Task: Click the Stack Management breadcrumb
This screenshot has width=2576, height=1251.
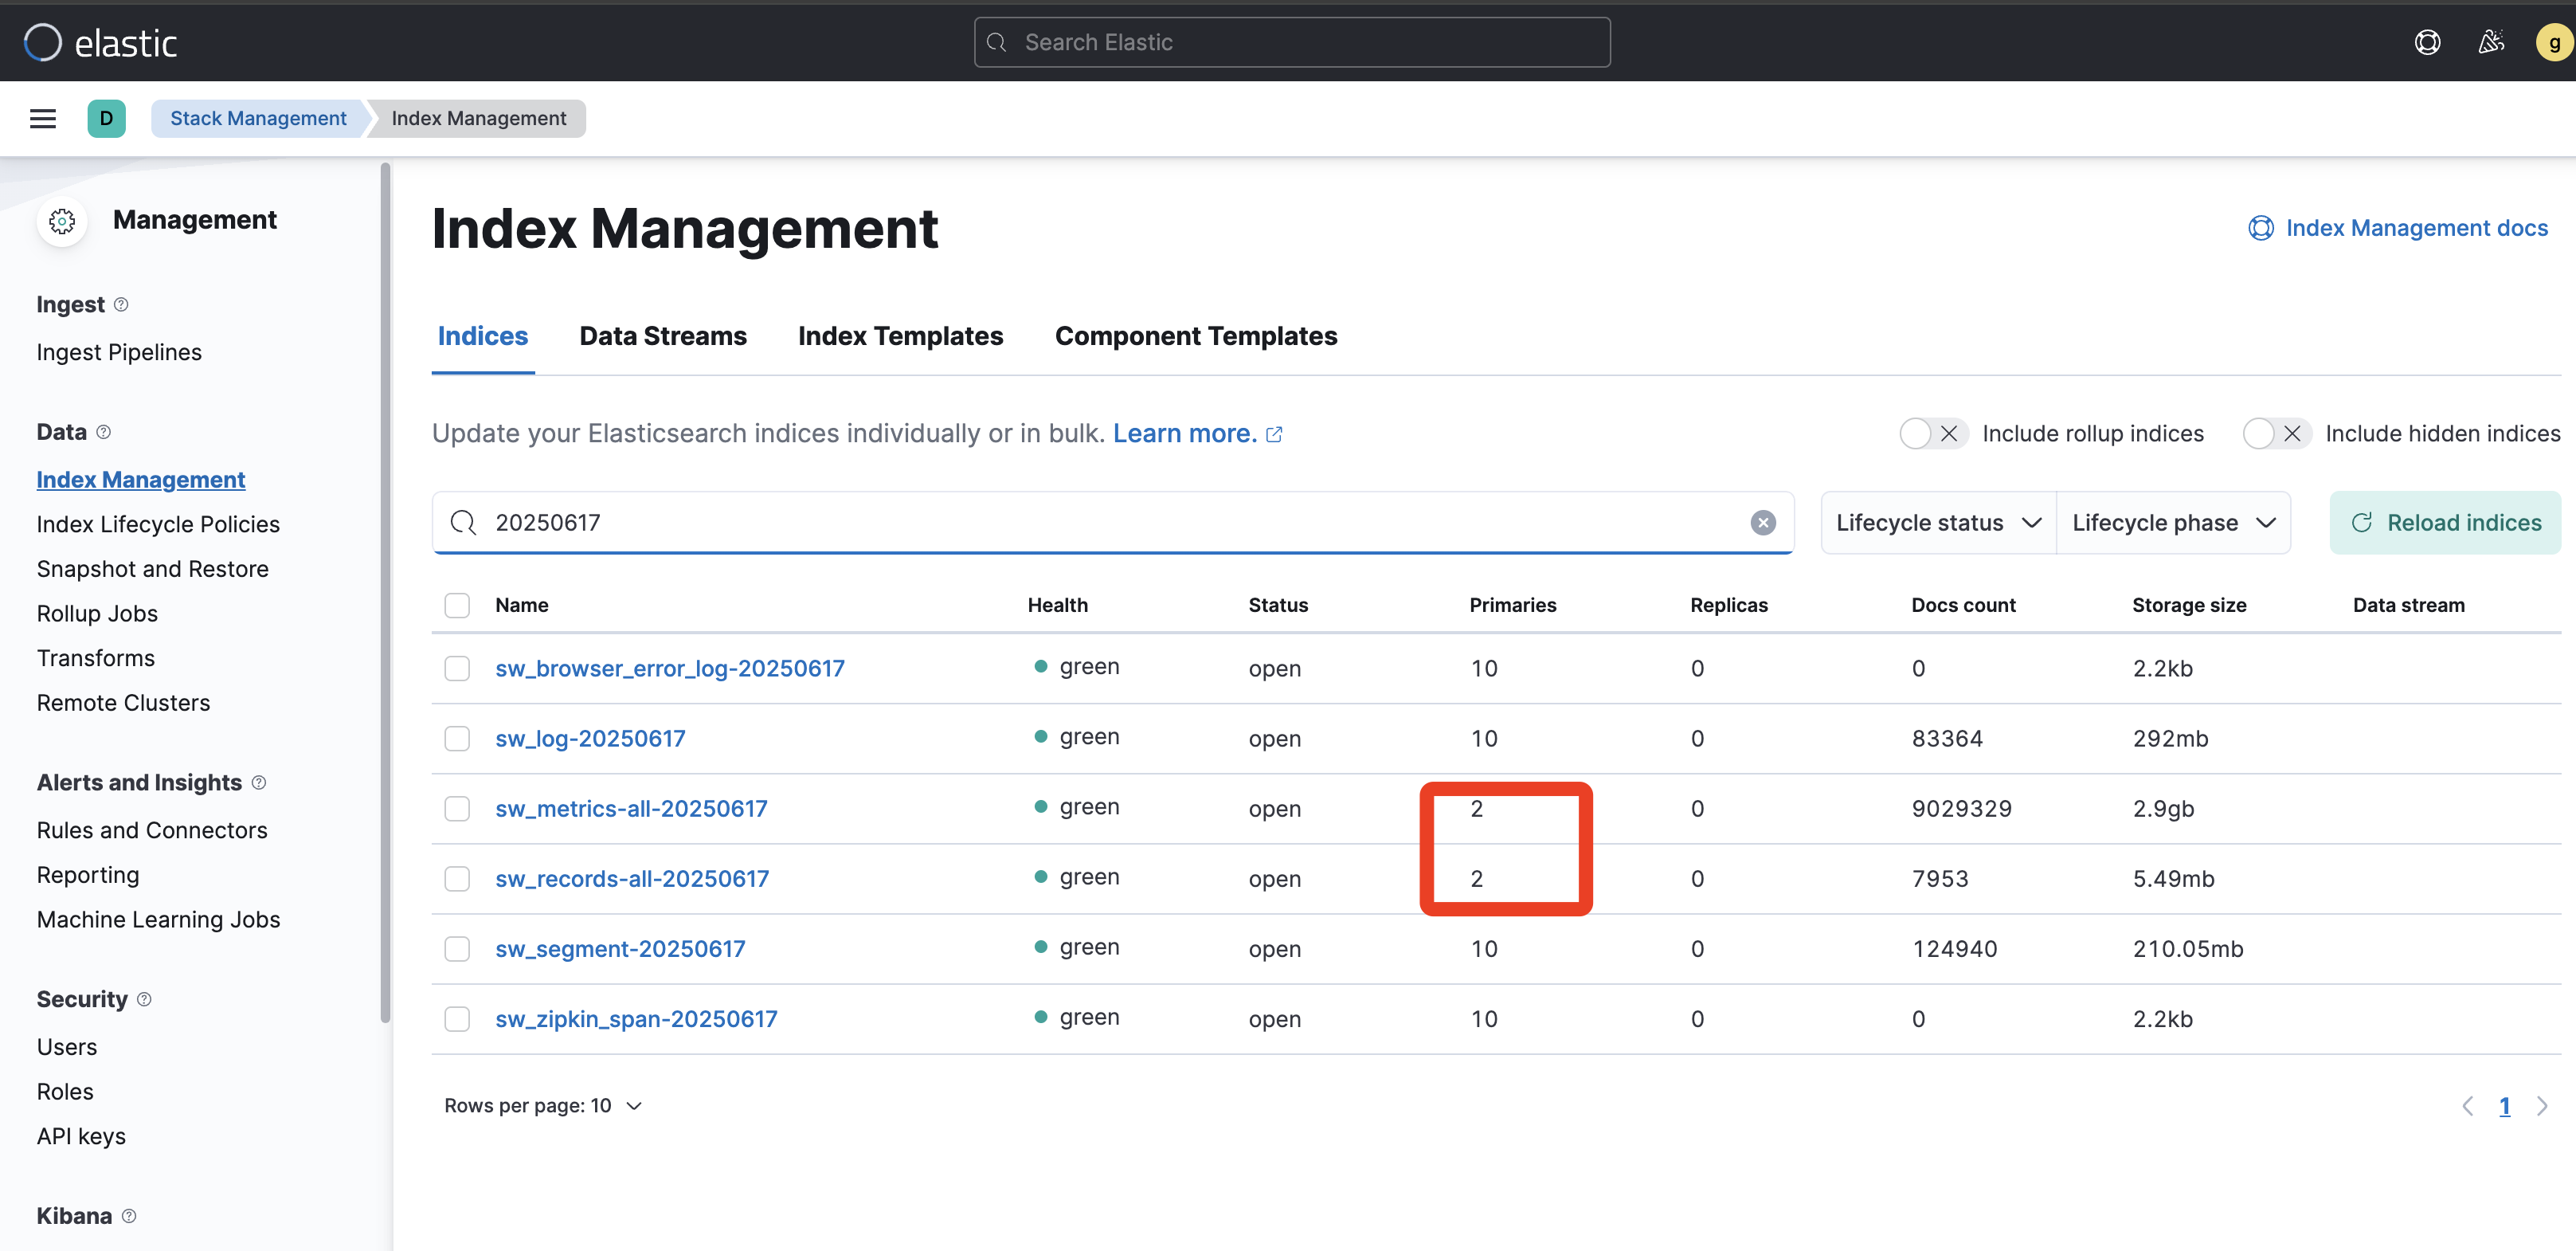Action: (258, 118)
